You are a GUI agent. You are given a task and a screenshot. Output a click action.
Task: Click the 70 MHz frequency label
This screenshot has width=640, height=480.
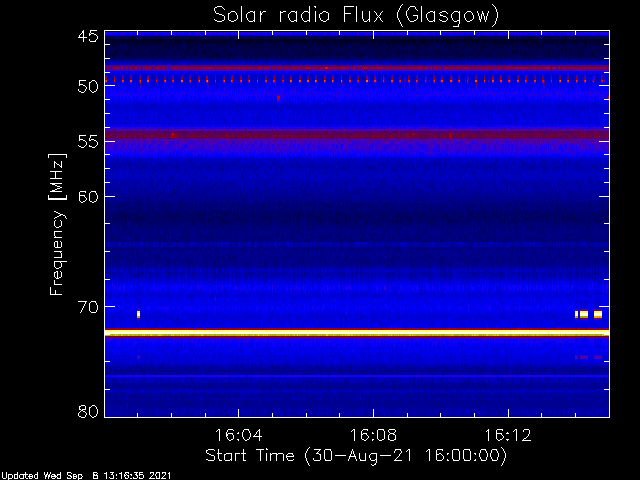(x=88, y=307)
